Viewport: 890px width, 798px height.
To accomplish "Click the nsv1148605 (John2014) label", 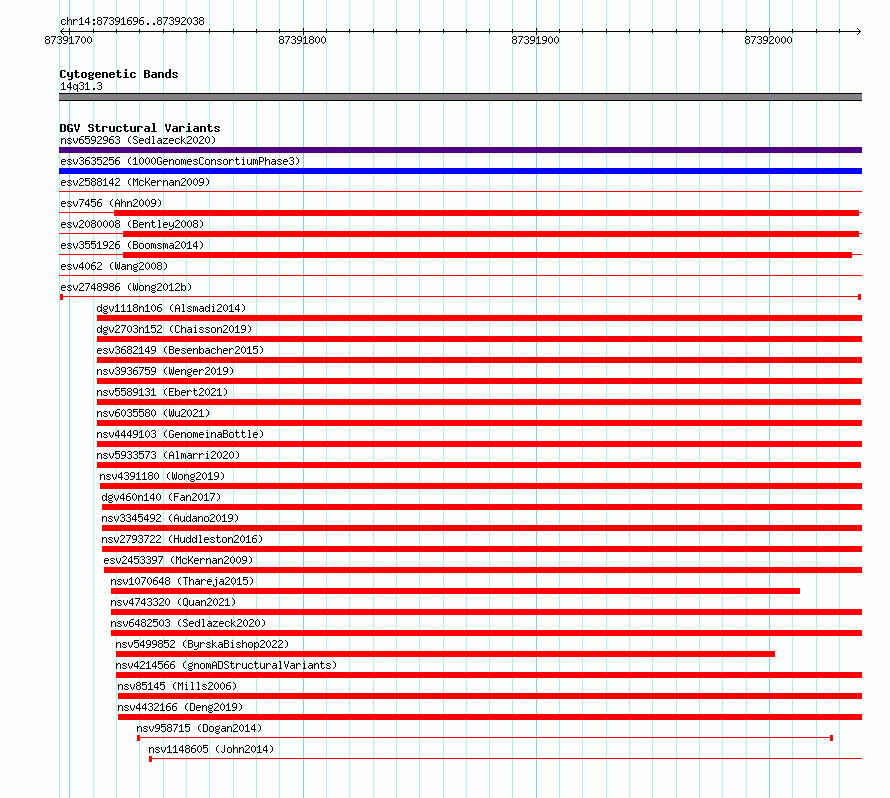I will tap(211, 749).
